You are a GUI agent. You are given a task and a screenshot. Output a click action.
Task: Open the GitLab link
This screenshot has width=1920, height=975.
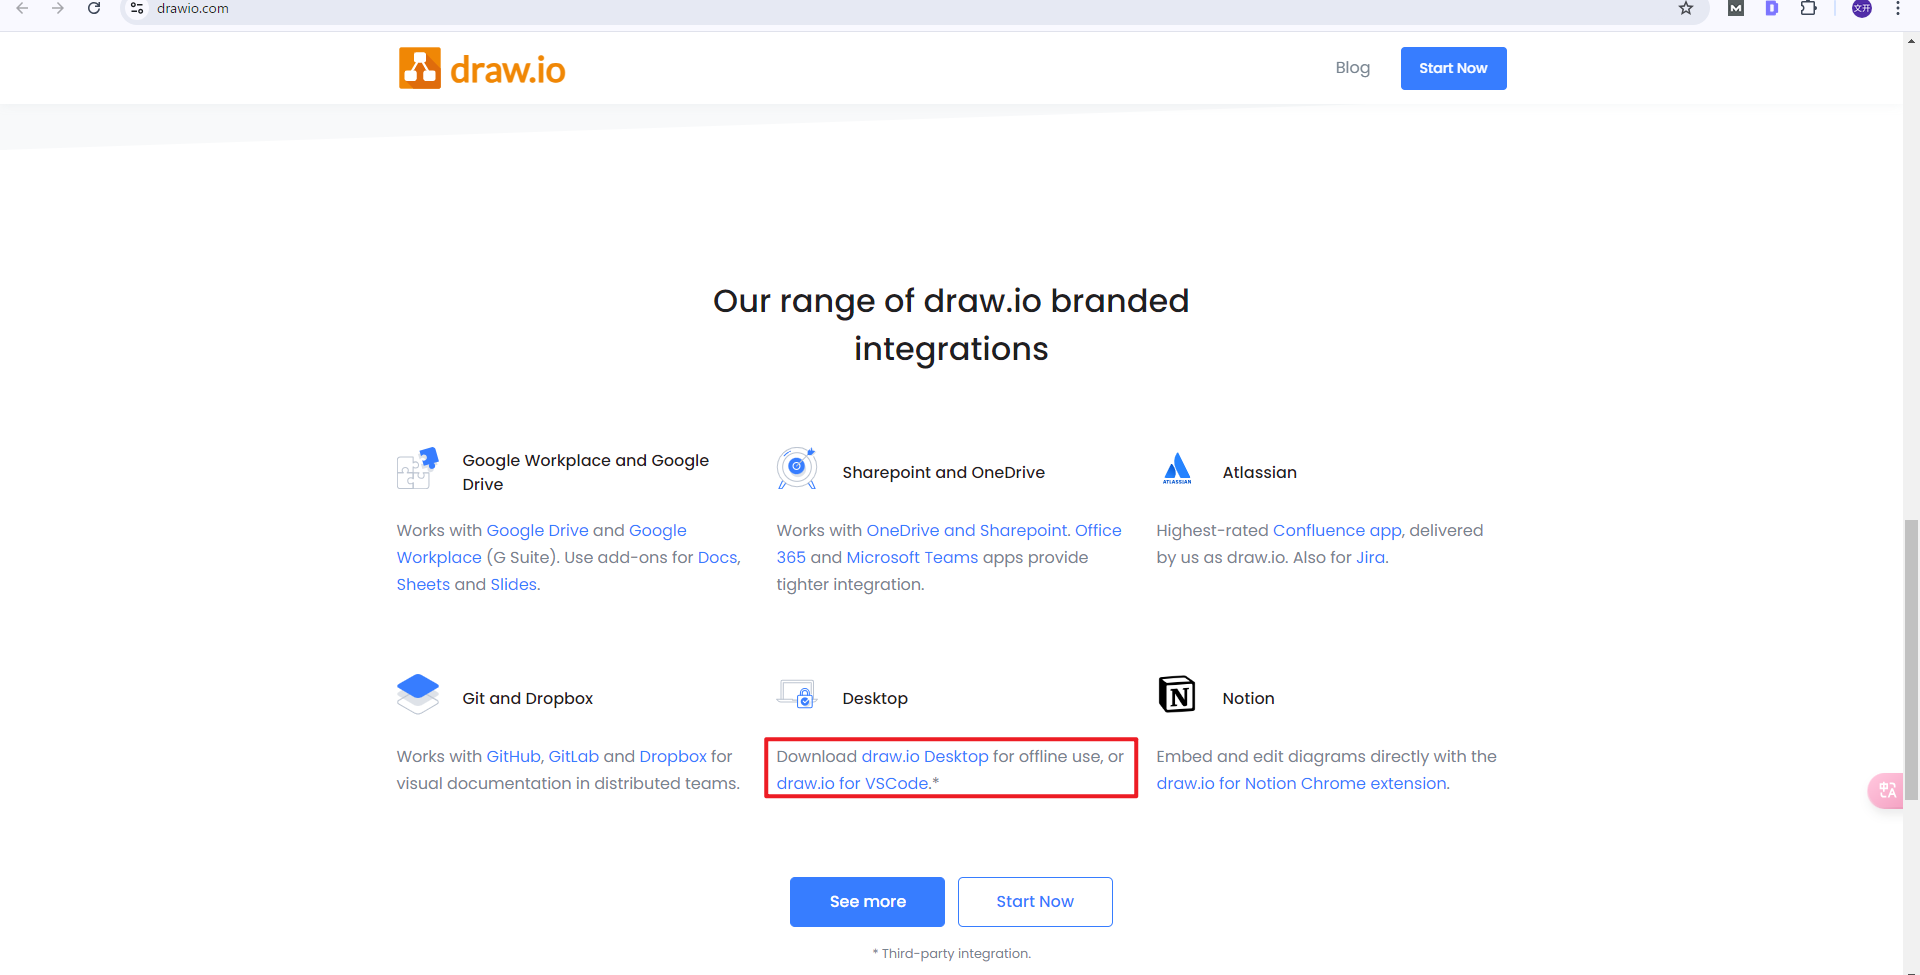click(574, 756)
